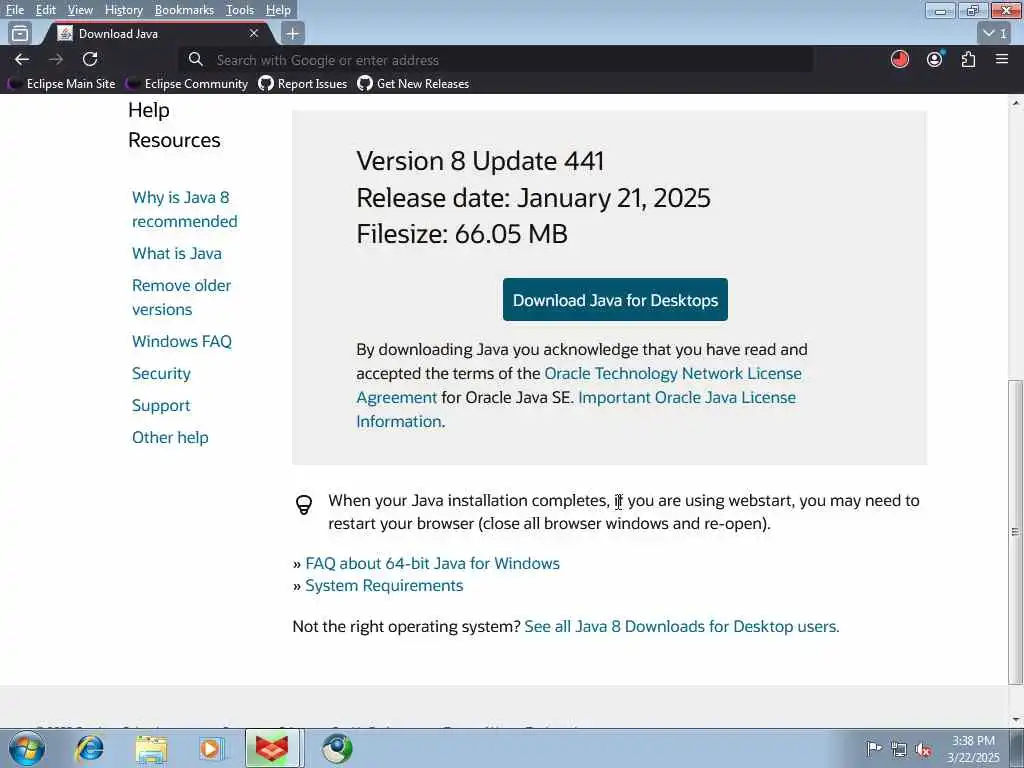The width and height of the screenshot is (1024, 768).
Task: Open Why is Java 8 recommended link
Action: (x=184, y=209)
